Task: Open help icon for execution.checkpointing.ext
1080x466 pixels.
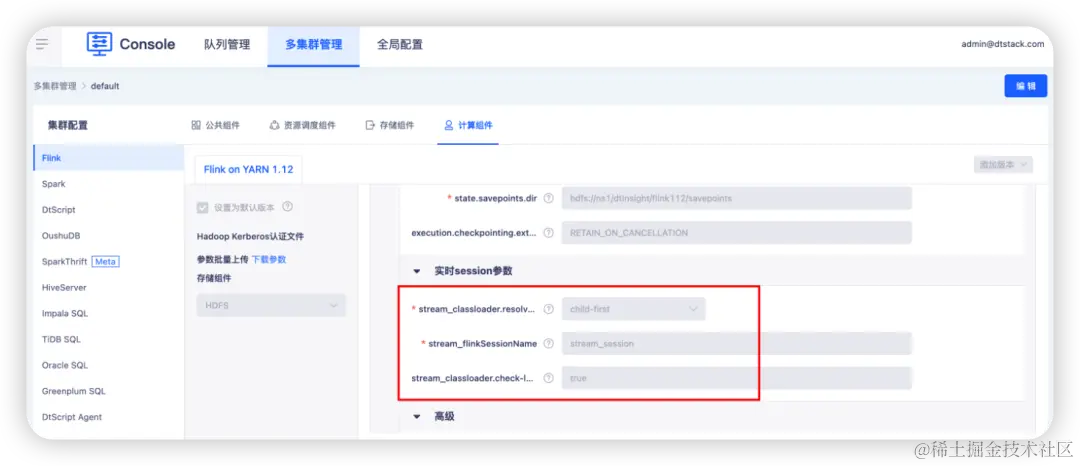Action: [x=548, y=233]
